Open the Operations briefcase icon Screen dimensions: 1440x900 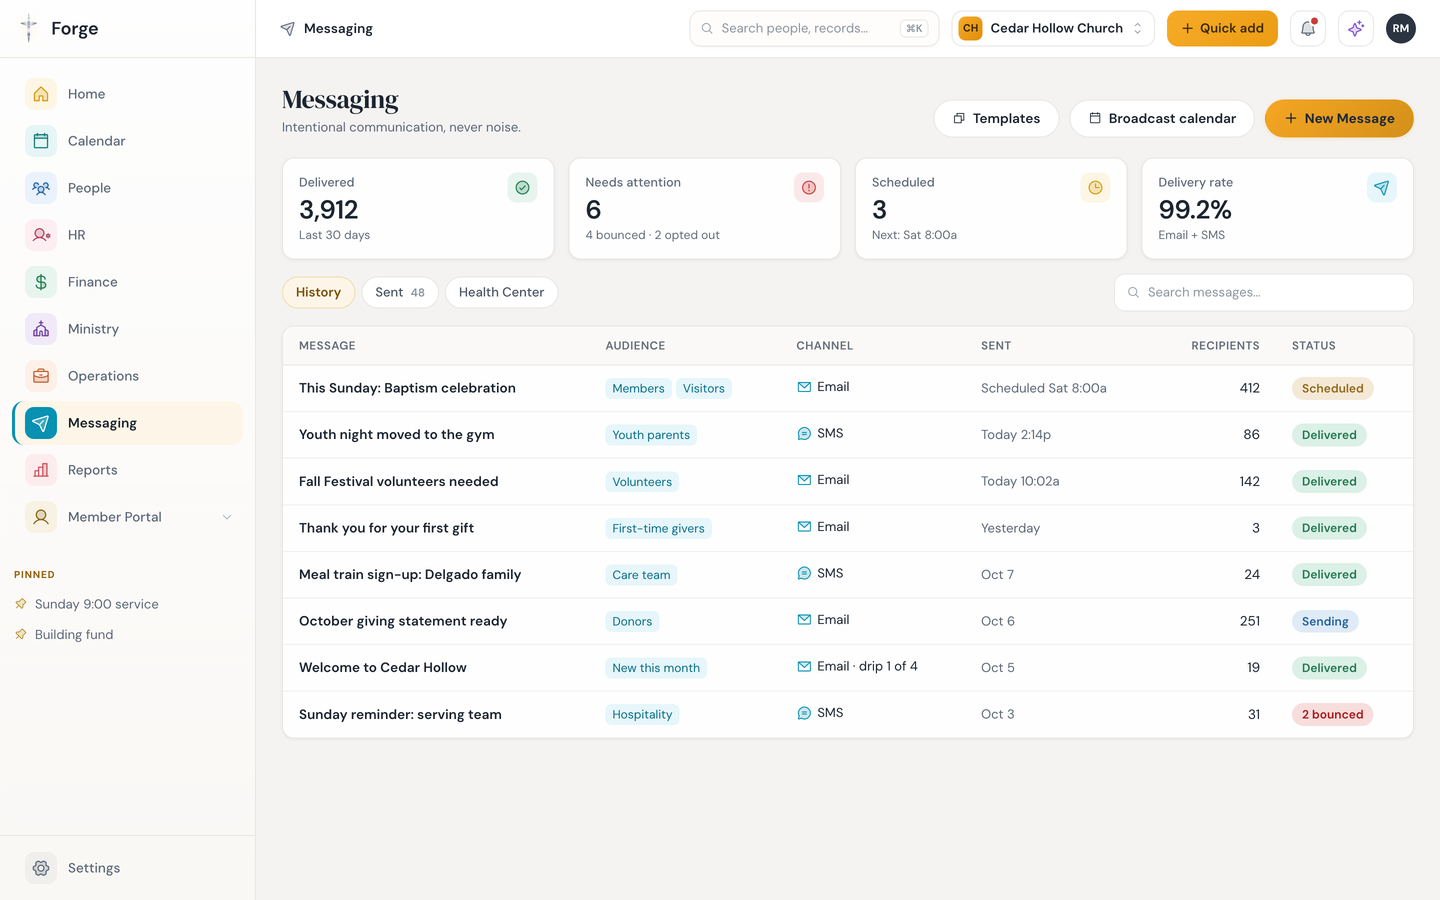coord(41,376)
